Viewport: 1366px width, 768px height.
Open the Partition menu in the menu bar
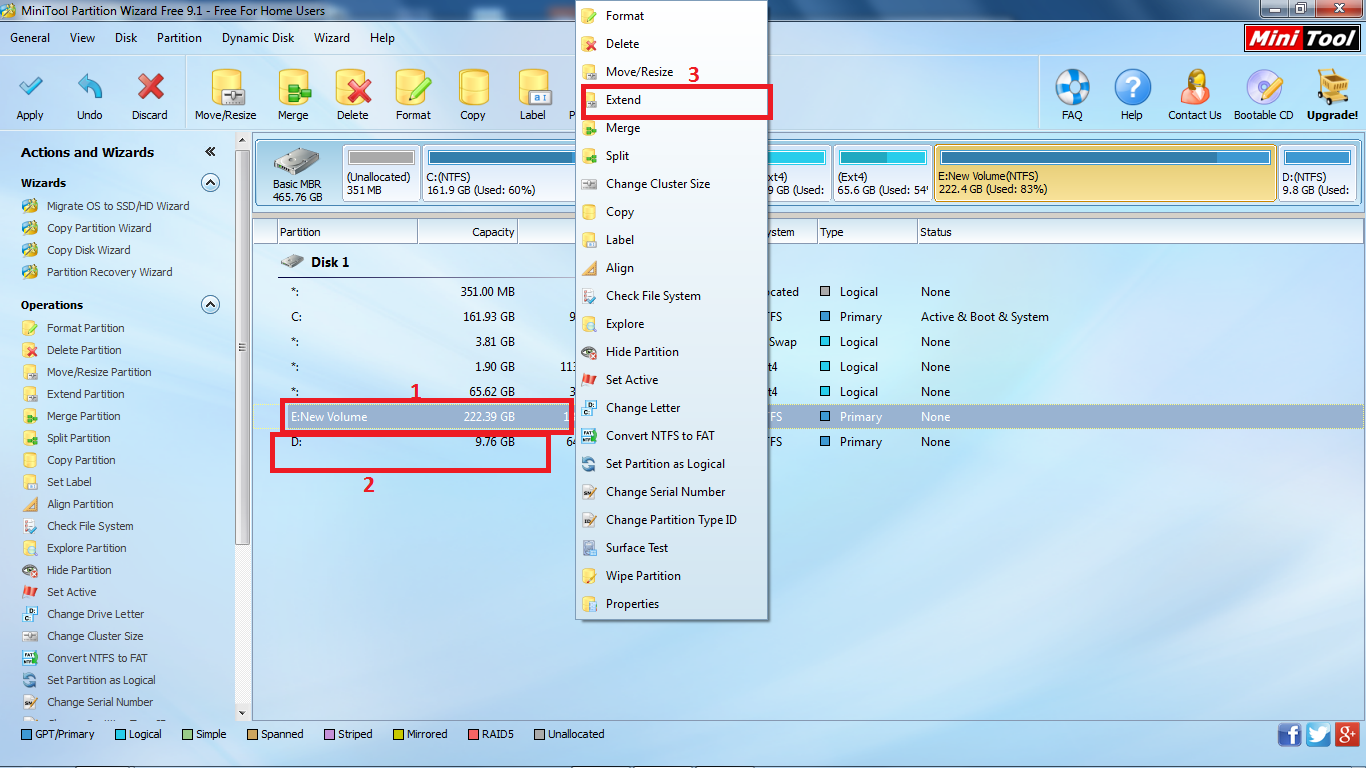pos(179,38)
